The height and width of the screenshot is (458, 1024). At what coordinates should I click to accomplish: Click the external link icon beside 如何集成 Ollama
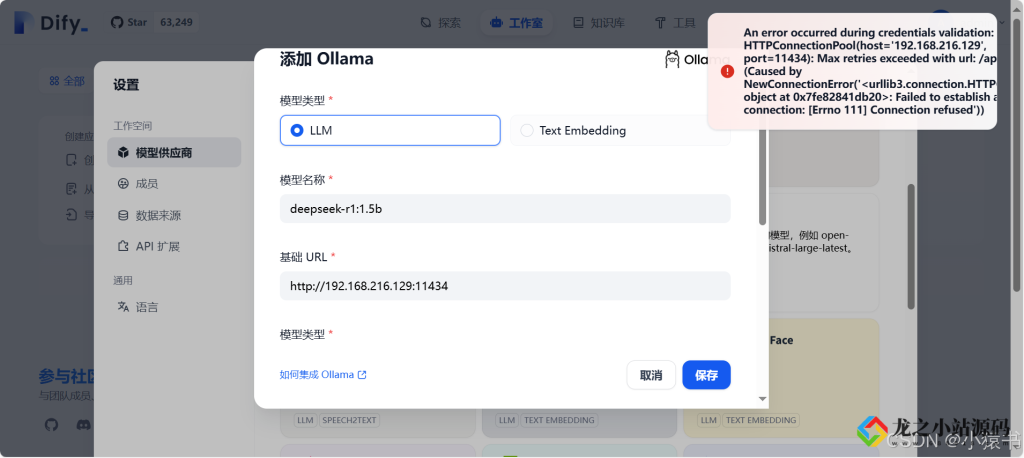pyautogui.click(x=362, y=375)
